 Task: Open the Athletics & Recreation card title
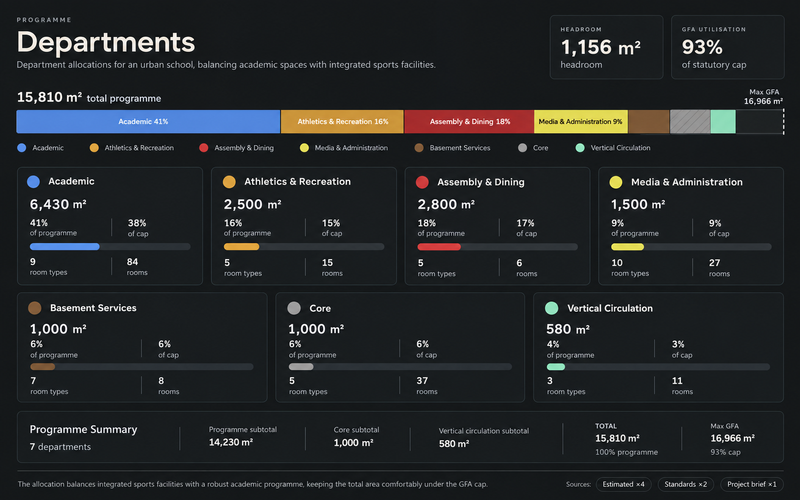pos(297,182)
